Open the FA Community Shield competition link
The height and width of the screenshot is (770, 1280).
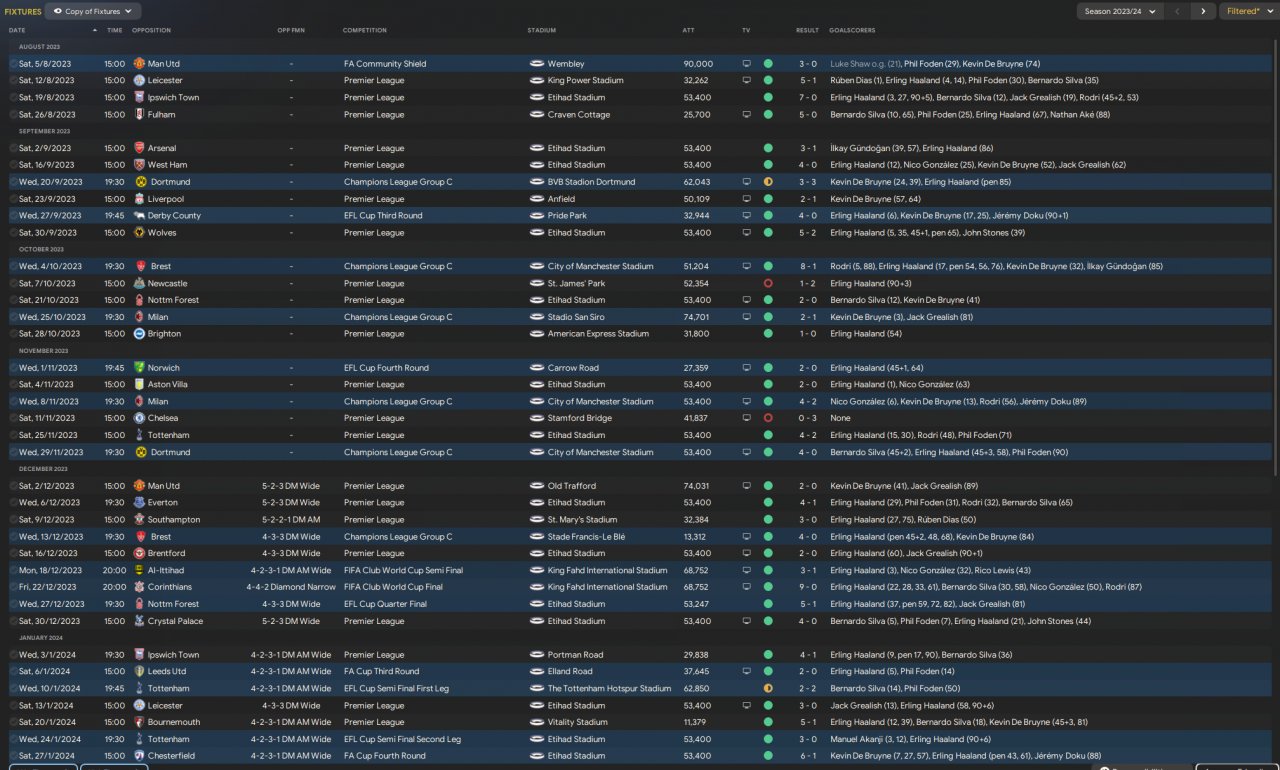pyautogui.click(x=385, y=64)
